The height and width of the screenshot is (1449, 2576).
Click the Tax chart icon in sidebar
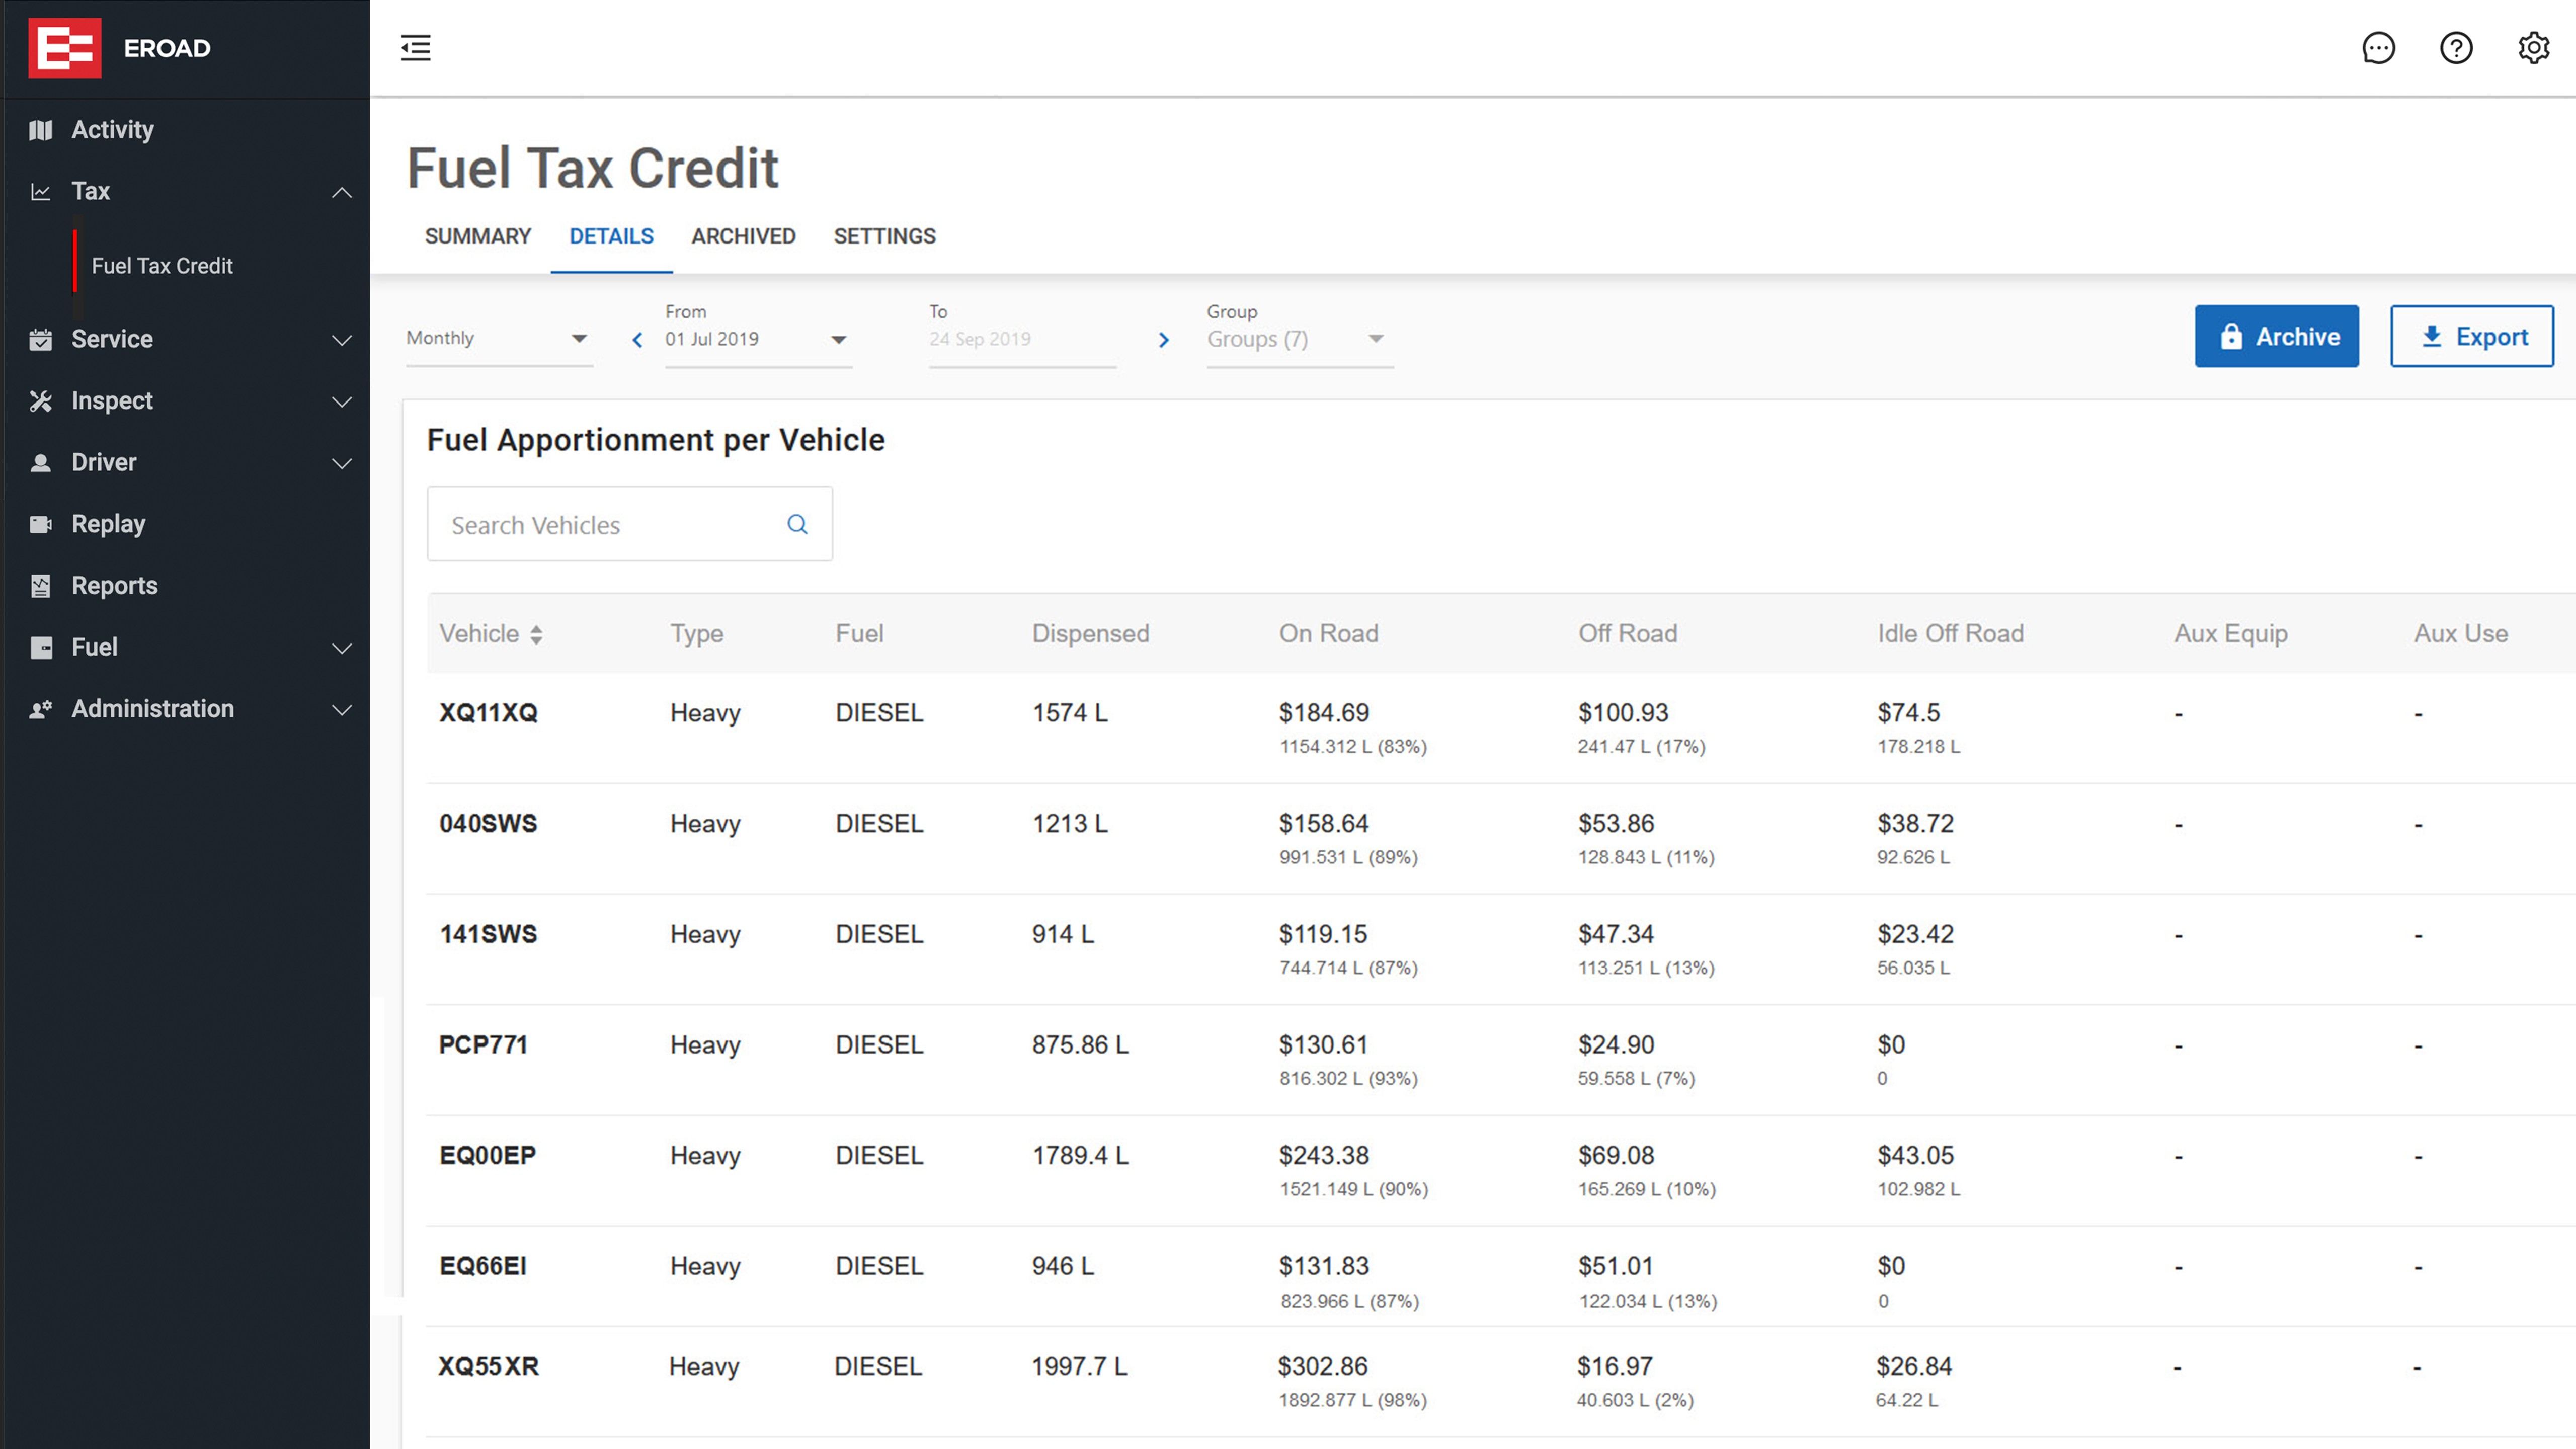(x=40, y=191)
